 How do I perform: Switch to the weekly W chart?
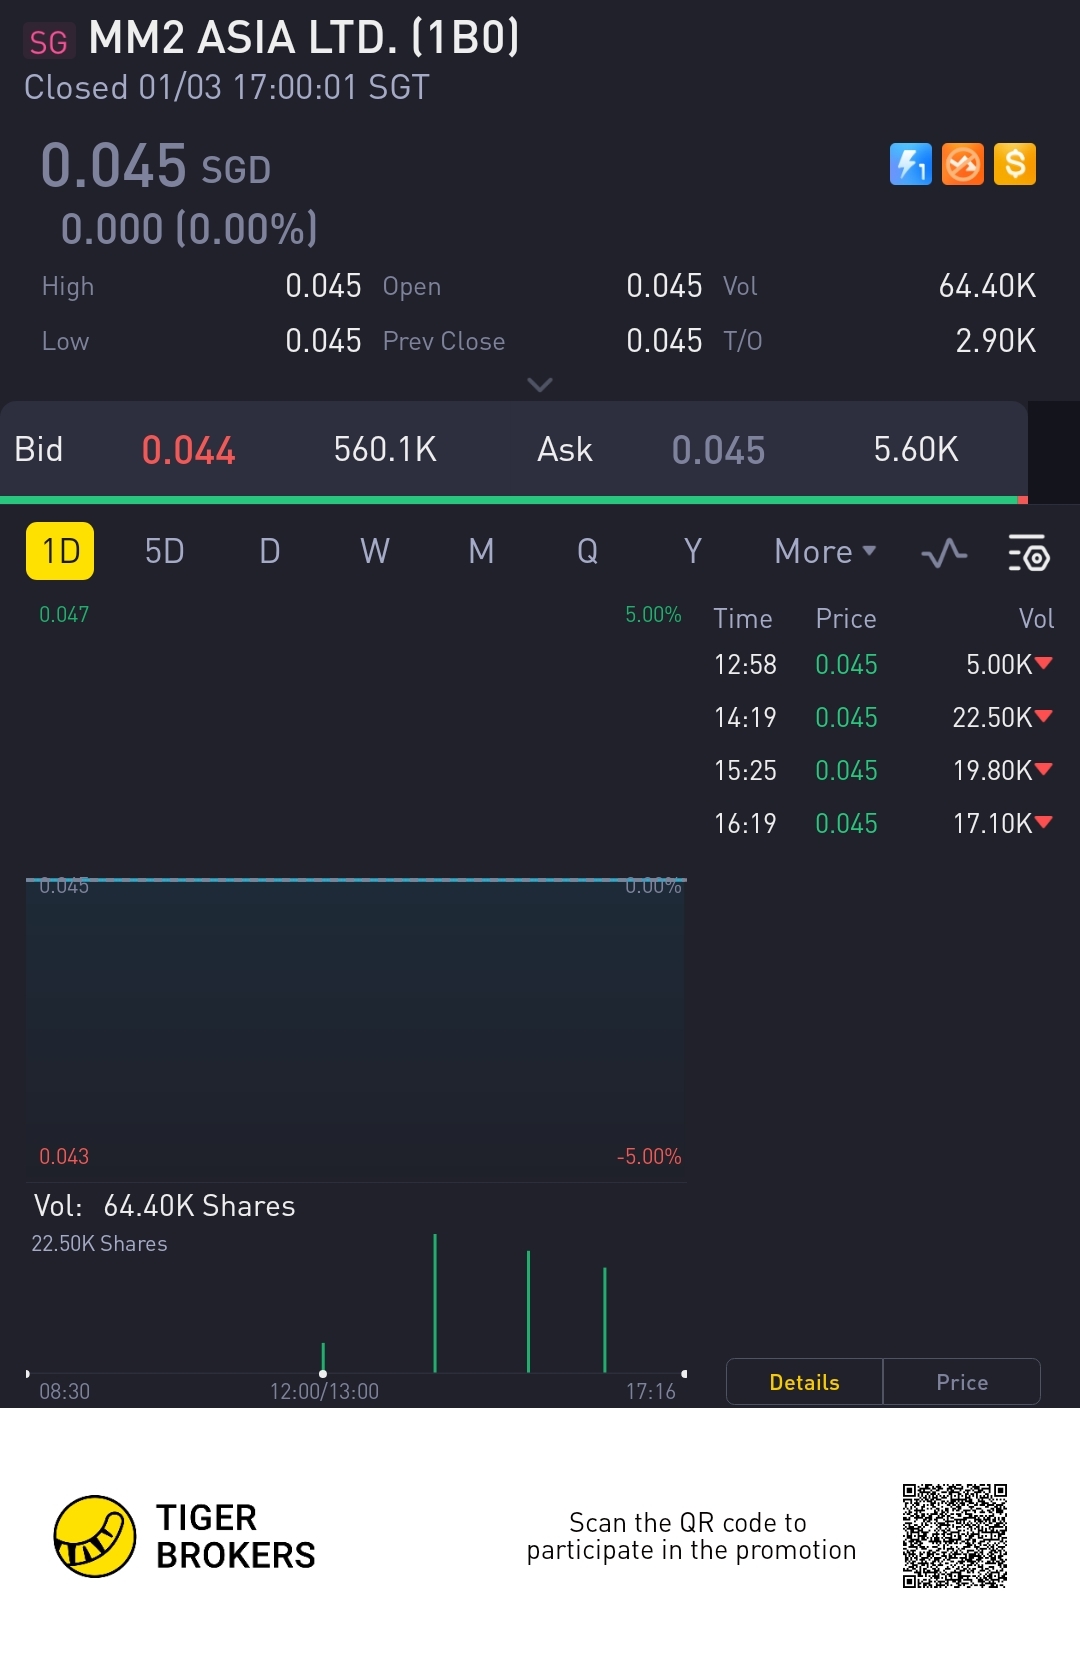(x=374, y=552)
